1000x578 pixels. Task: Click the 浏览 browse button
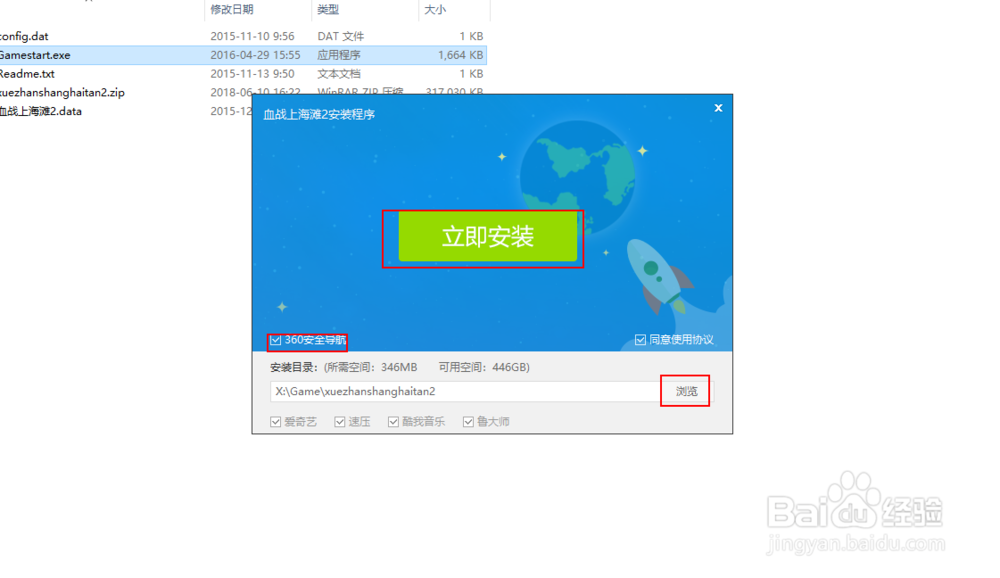point(687,391)
